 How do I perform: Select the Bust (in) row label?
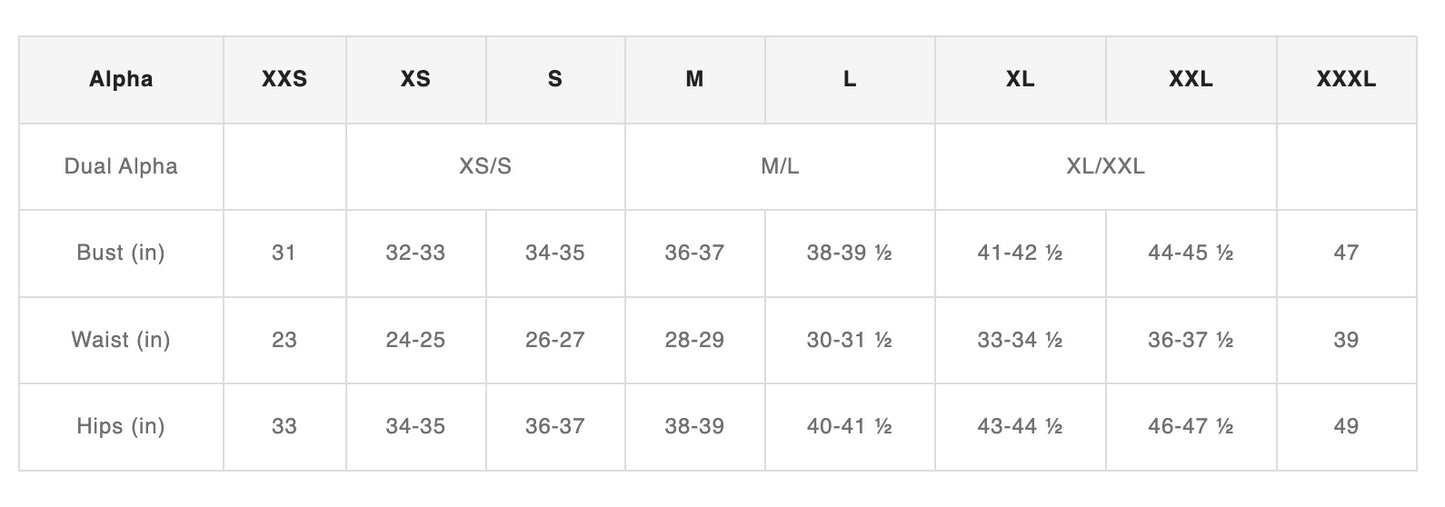click(121, 253)
